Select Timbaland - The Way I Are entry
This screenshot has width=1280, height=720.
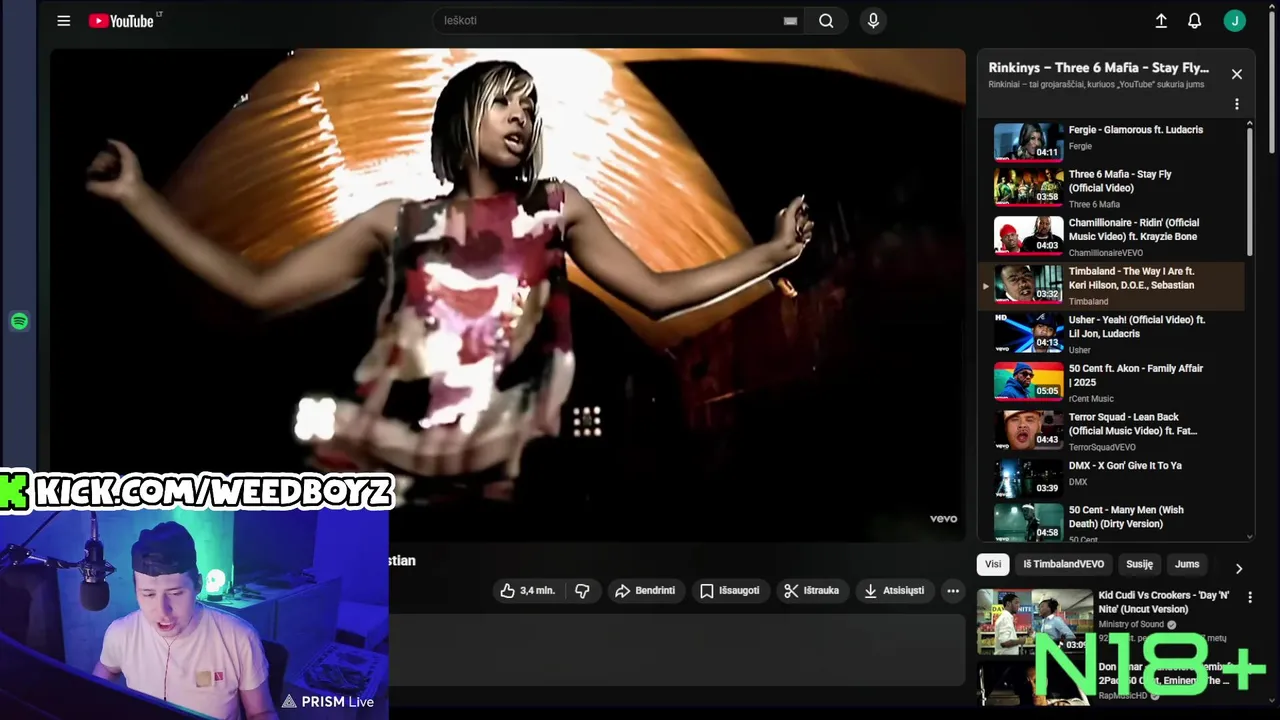click(x=1110, y=285)
